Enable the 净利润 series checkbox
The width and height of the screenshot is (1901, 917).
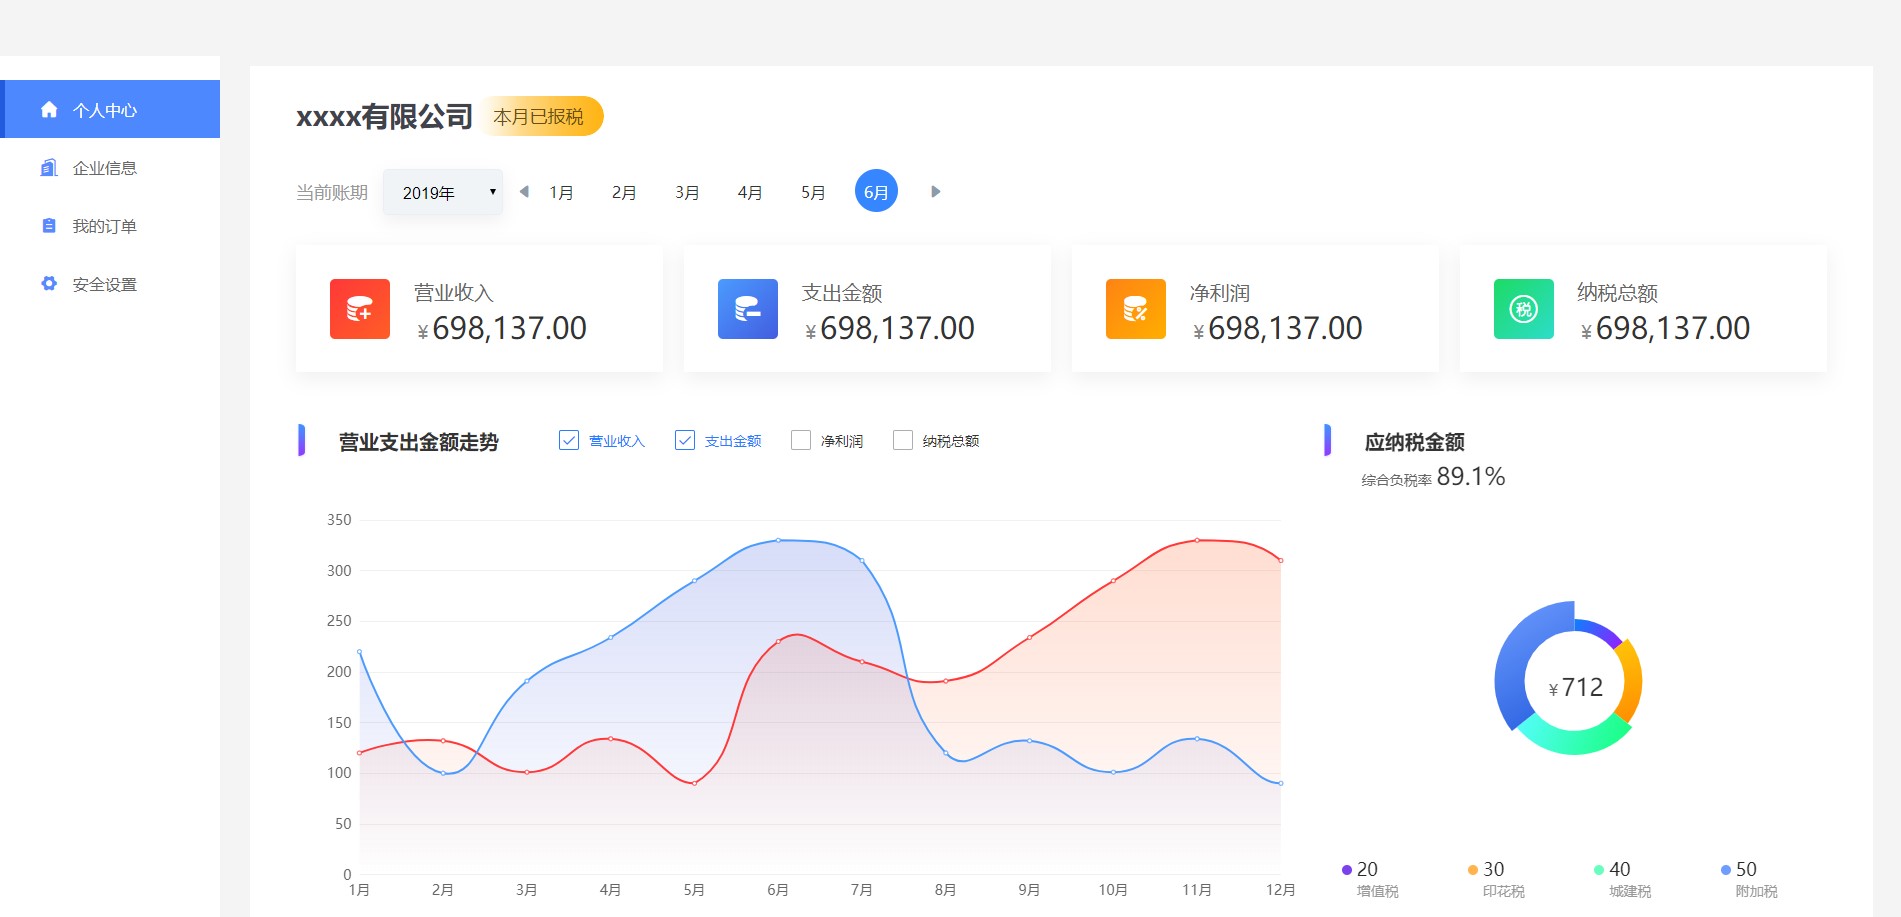(800, 440)
